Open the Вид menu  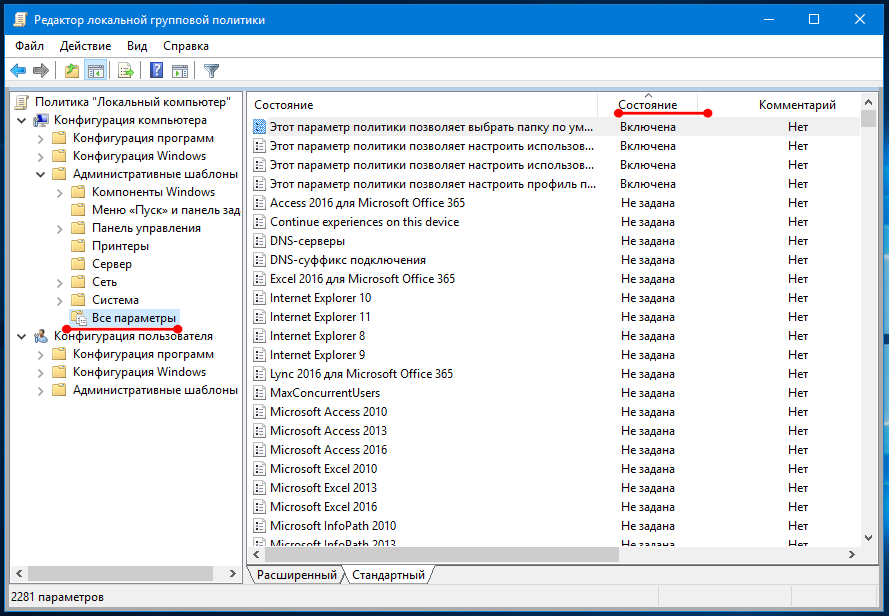pyautogui.click(x=137, y=46)
